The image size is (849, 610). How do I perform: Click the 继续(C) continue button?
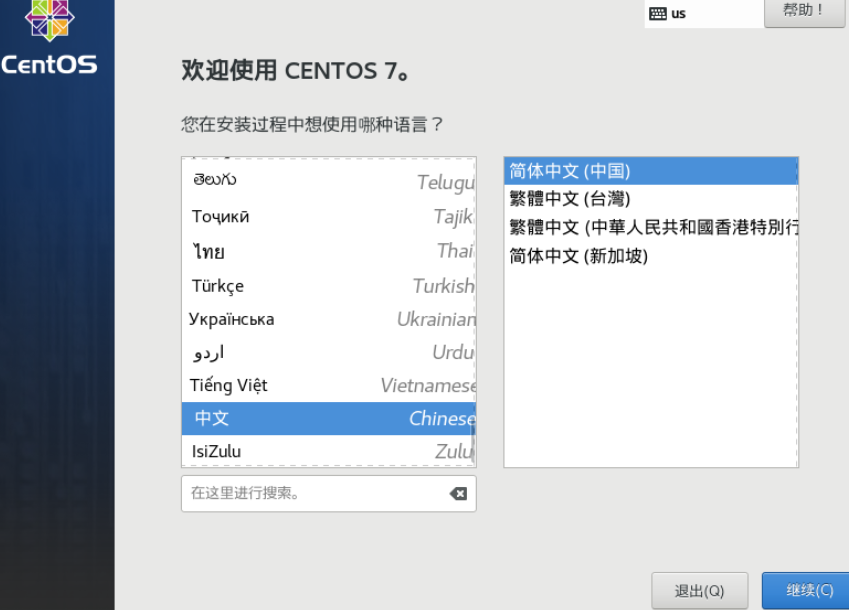(x=807, y=590)
